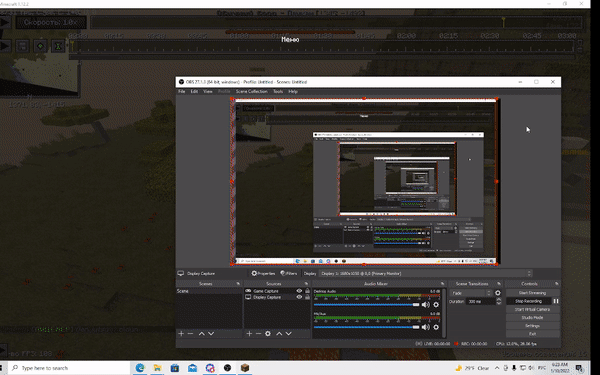Screen dimensions: 600x375
Task: Move the selected source down
Action: click(x=289, y=334)
